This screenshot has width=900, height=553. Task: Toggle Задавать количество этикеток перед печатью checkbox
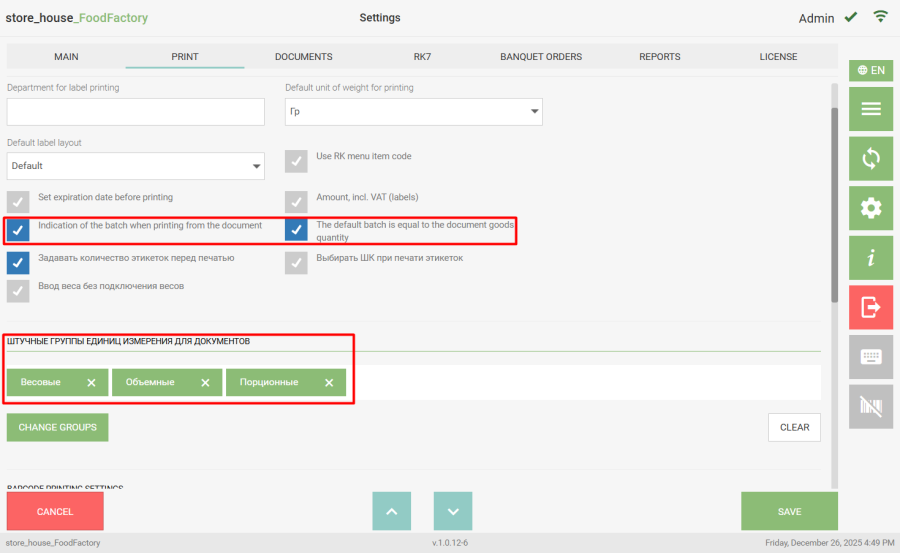pyautogui.click(x=18, y=262)
